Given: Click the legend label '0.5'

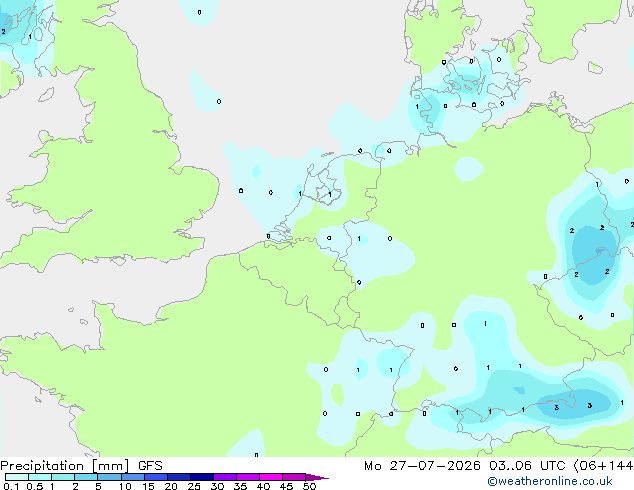Looking at the screenshot, I should (x=34, y=486).
